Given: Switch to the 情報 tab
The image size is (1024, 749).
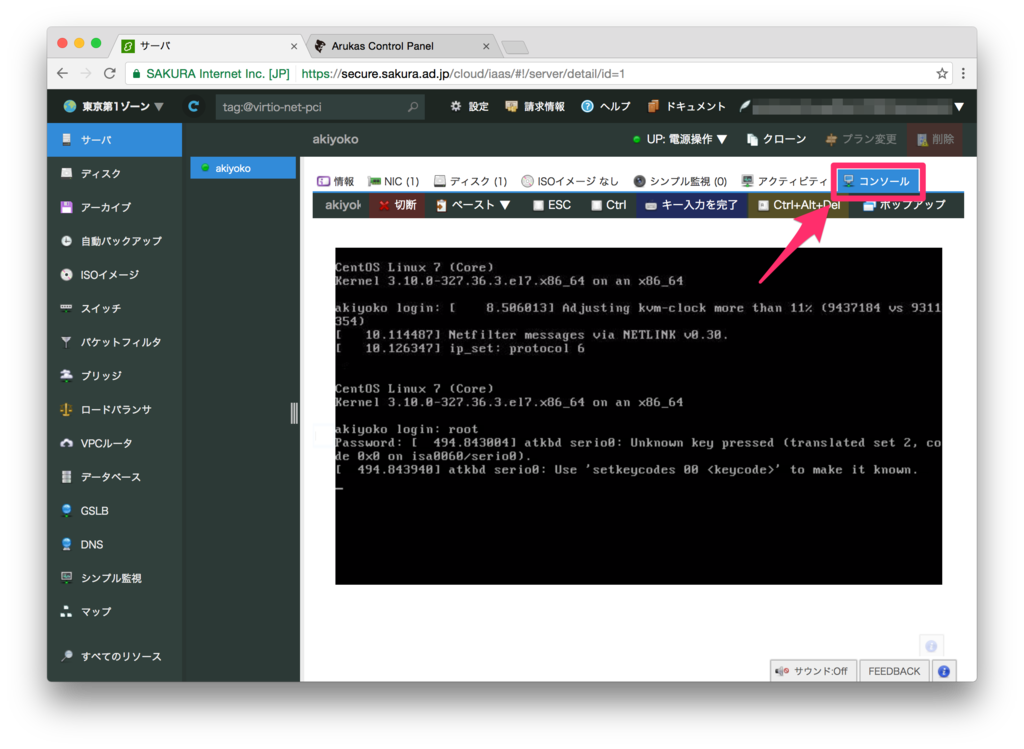Looking at the screenshot, I should tap(335, 181).
